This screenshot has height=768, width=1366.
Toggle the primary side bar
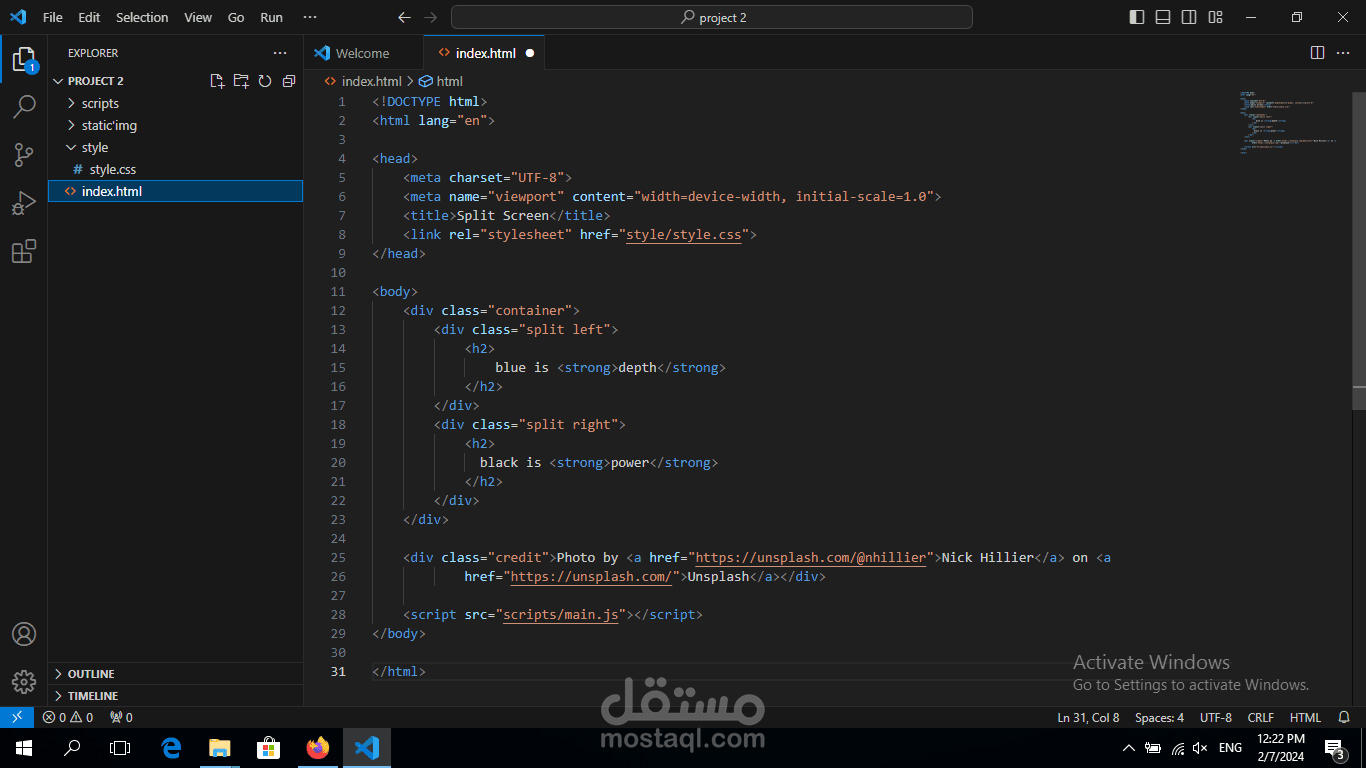1137,17
